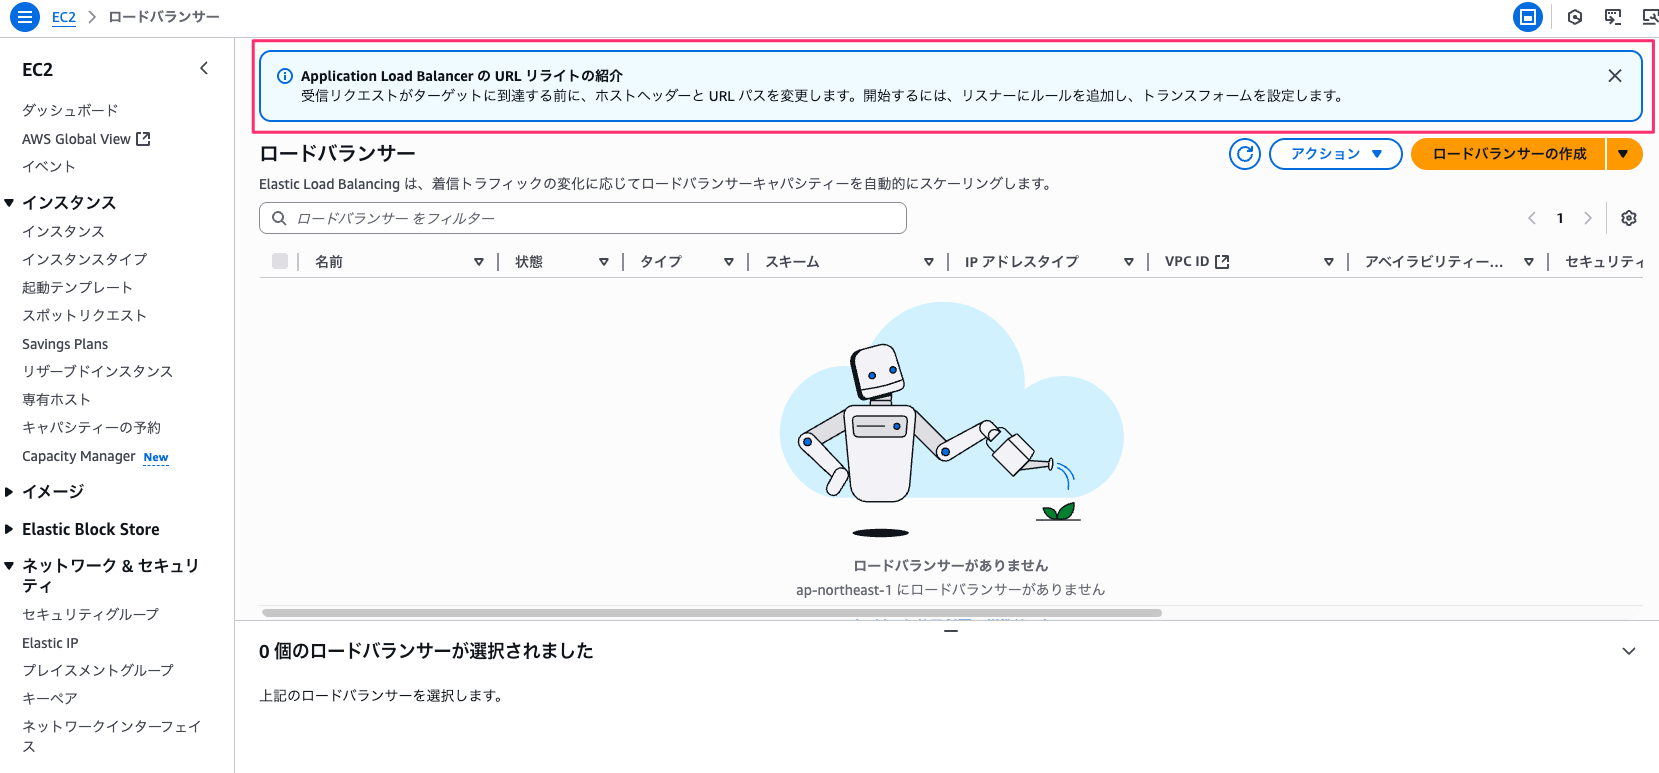
Task: Go to インスタンスタイプ in sidebar
Action: (x=84, y=259)
